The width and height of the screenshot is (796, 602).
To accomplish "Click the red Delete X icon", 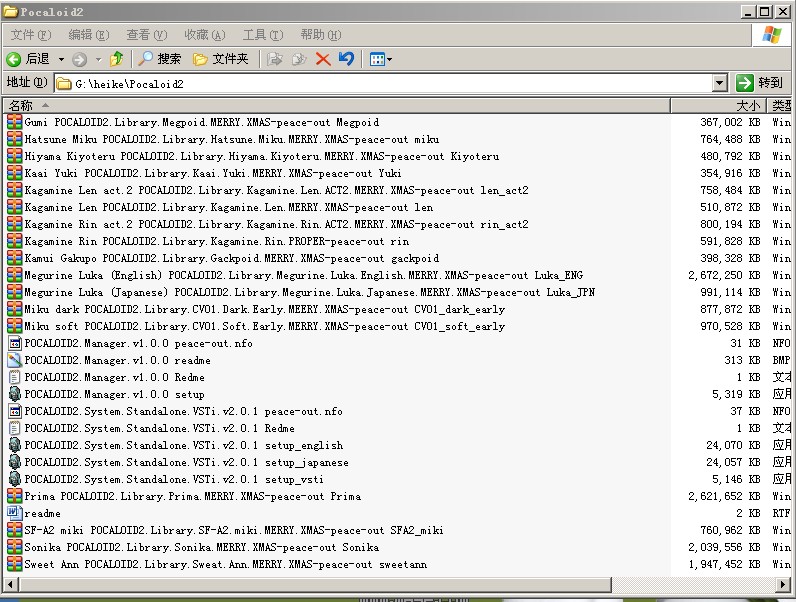I will [323, 59].
